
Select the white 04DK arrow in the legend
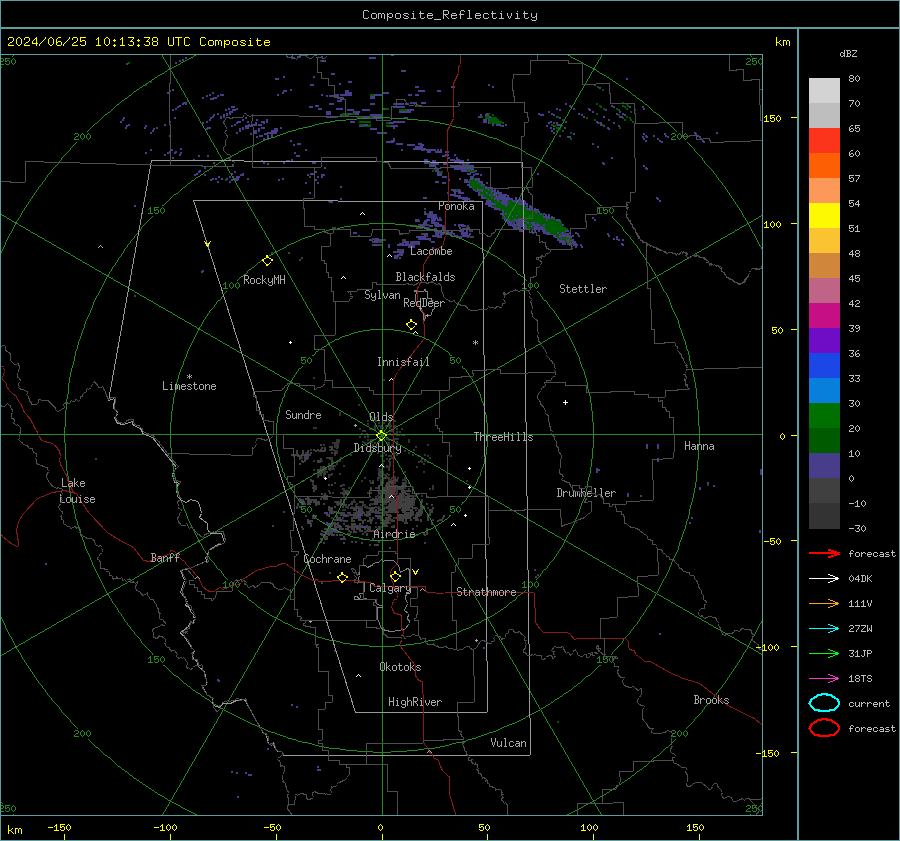(x=824, y=578)
